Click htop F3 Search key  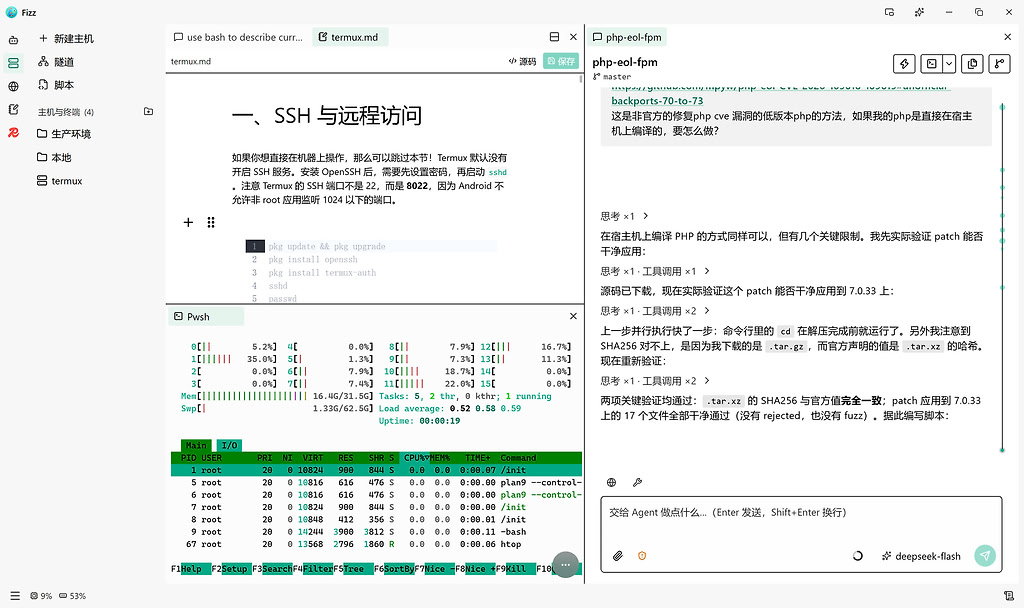[x=272, y=569]
